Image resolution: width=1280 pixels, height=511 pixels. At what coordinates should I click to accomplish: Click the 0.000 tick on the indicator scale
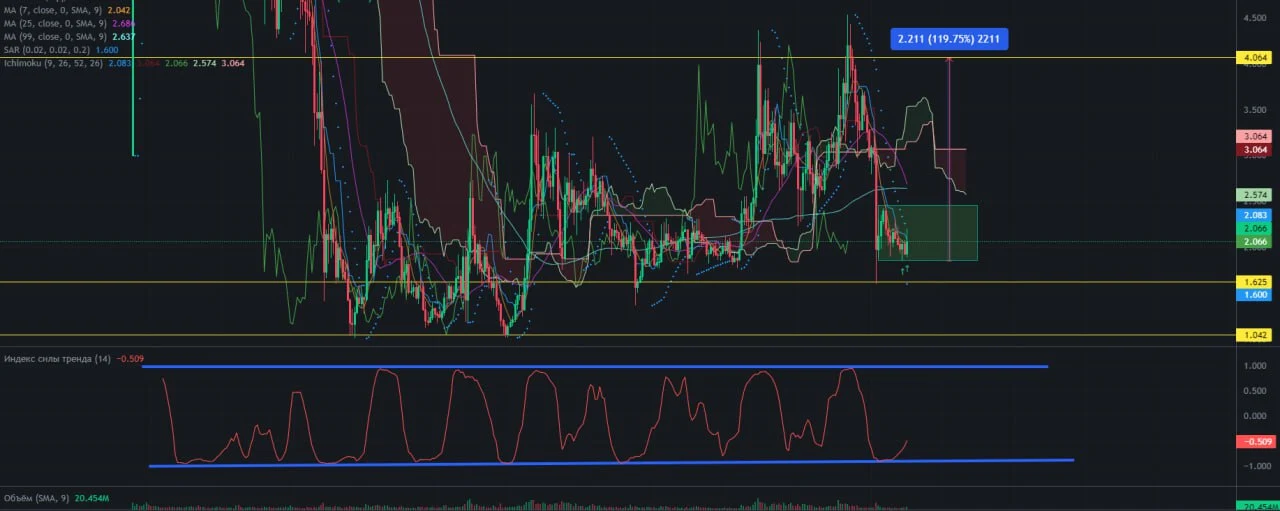coord(1256,416)
